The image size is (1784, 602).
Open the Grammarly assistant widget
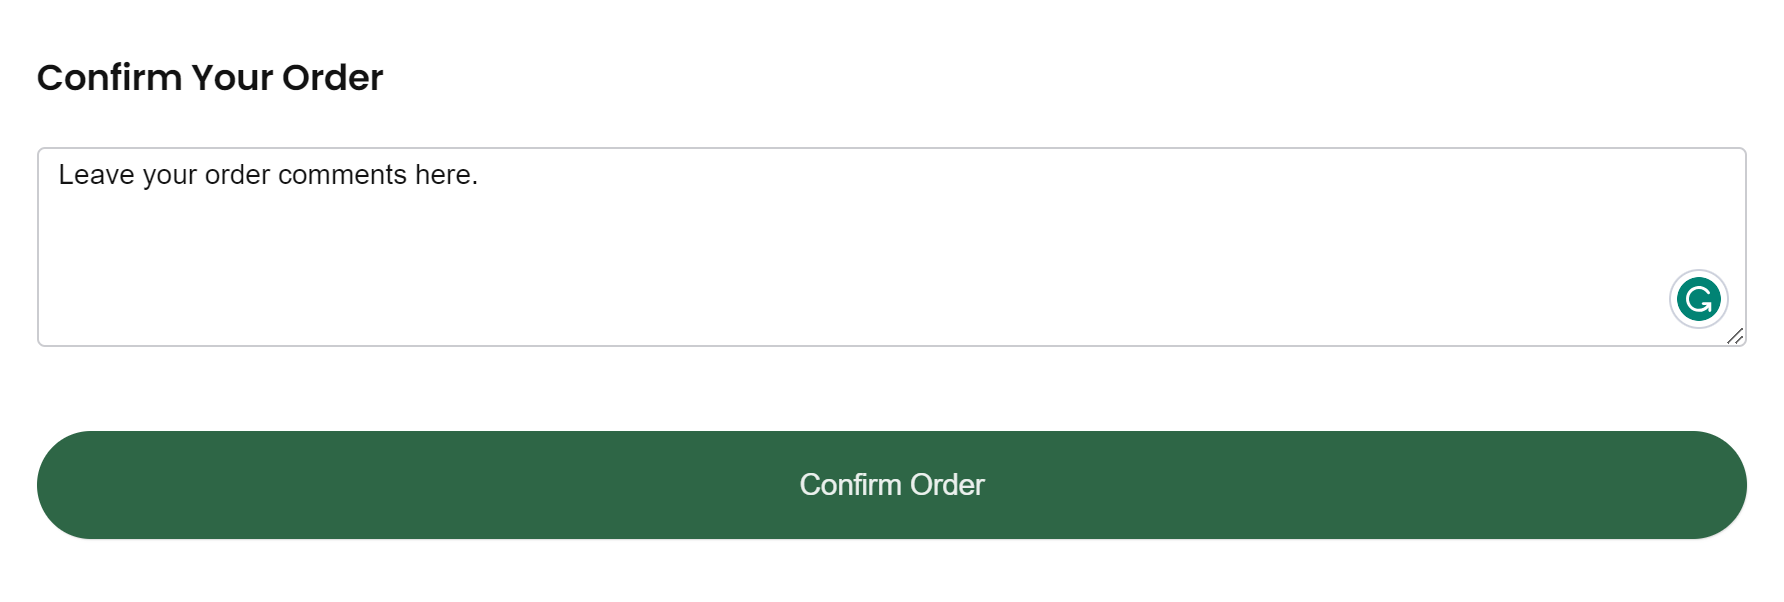[x=1698, y=299]
